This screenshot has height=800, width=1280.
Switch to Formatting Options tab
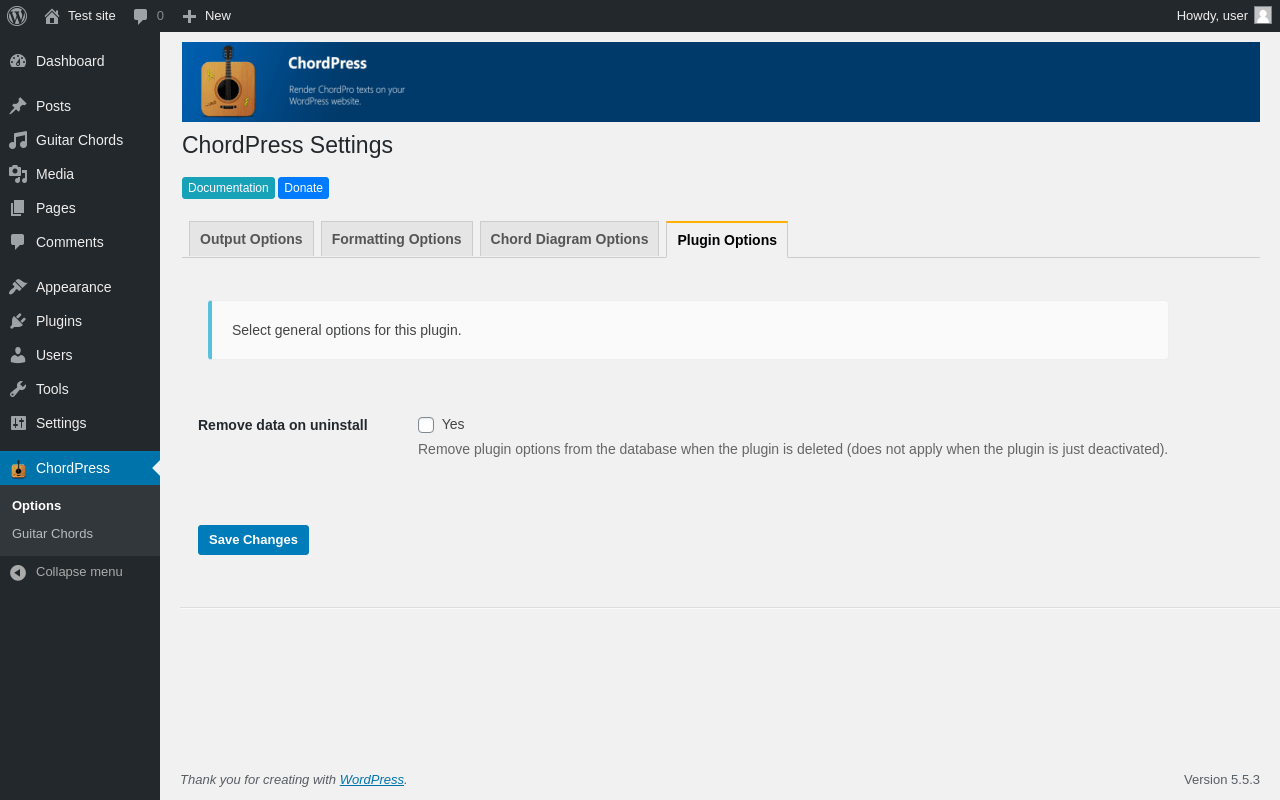coord(397,239)
